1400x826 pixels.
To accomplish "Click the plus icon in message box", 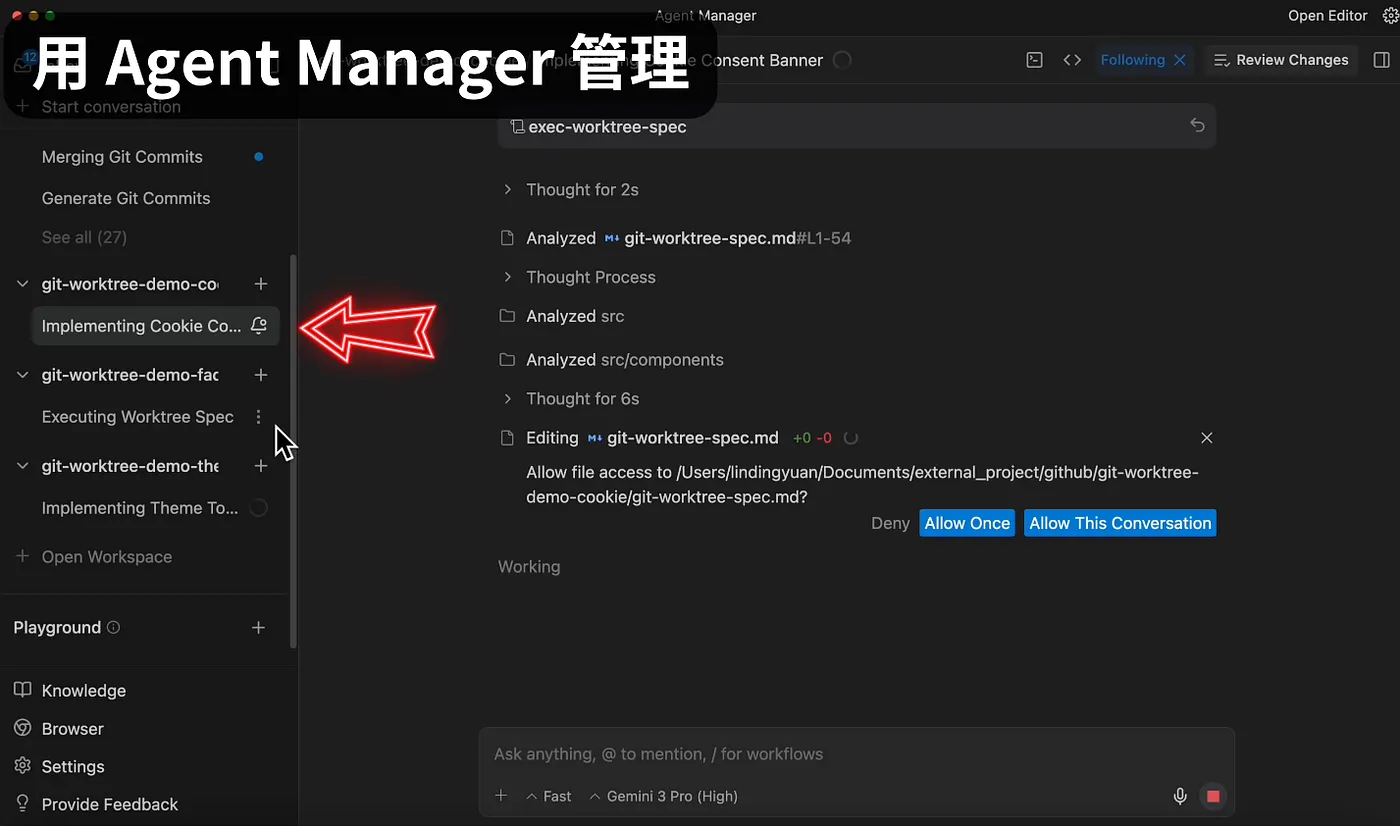I will 501,796.
